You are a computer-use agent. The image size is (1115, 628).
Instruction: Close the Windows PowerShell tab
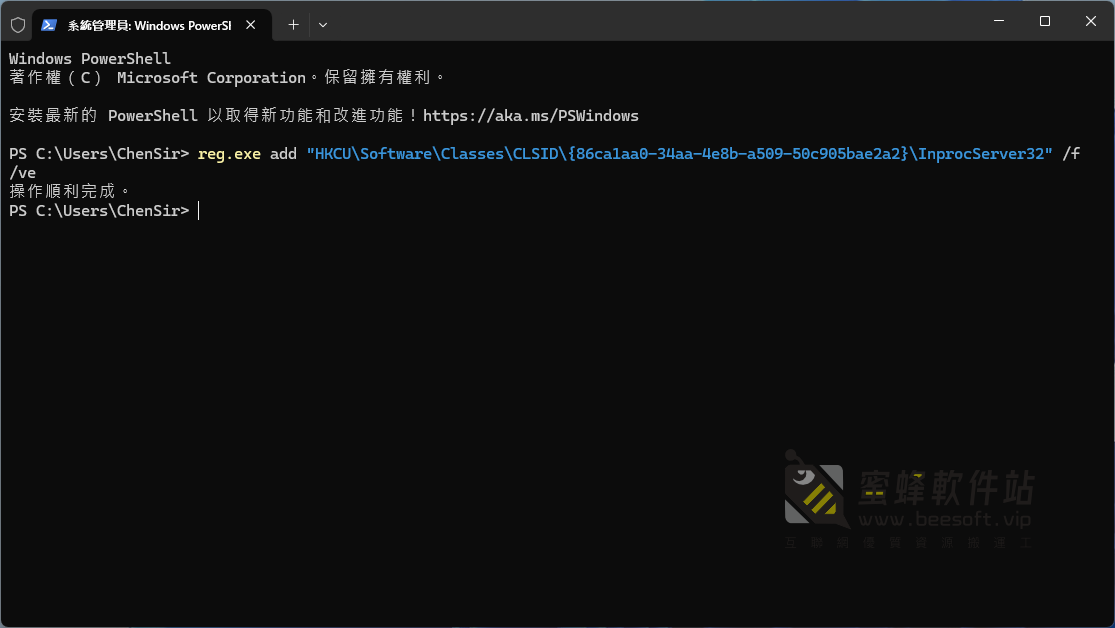250,25
